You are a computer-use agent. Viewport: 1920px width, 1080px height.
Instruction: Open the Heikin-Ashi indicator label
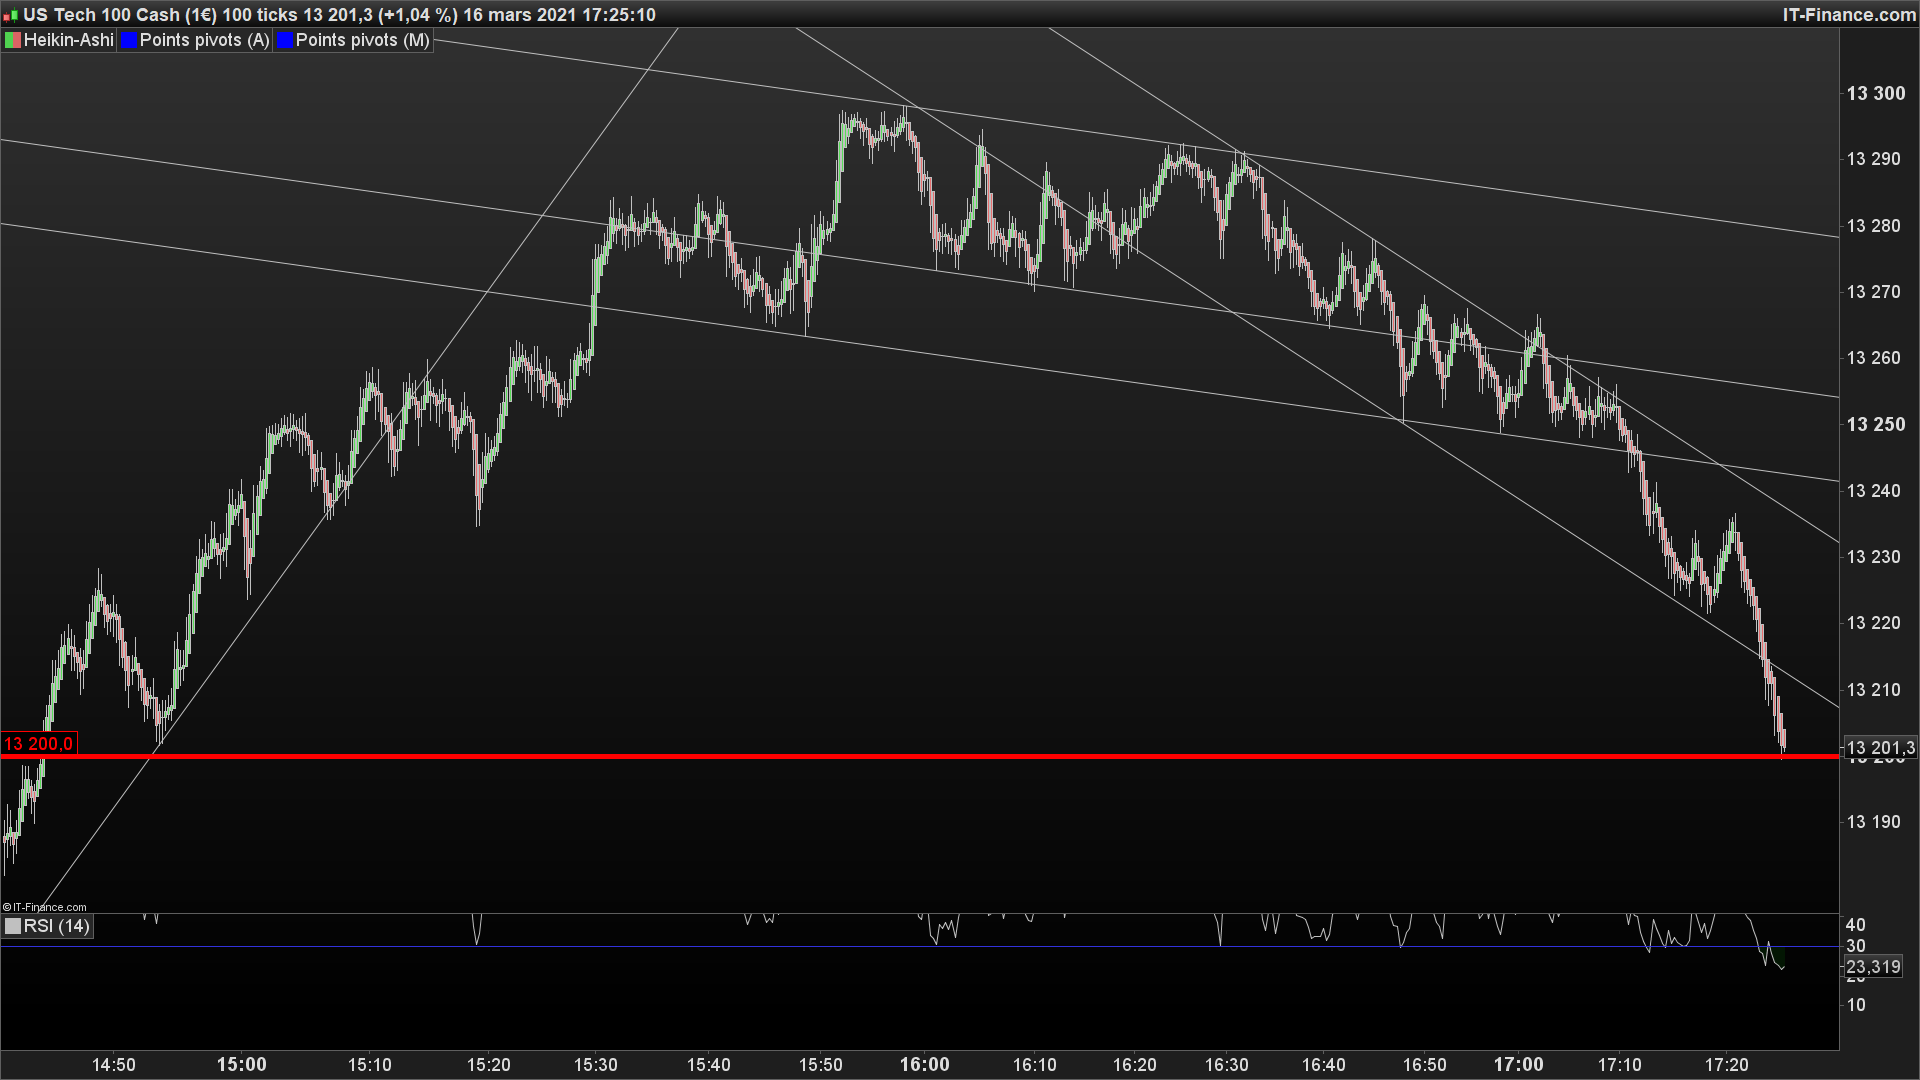click(68, 40)
